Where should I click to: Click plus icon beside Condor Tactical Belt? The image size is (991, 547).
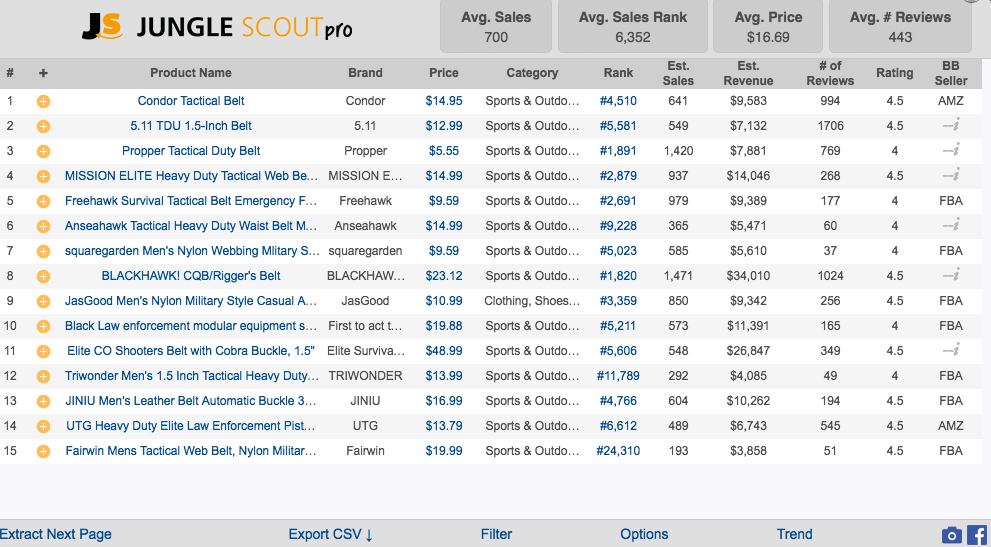pos(43,101)
